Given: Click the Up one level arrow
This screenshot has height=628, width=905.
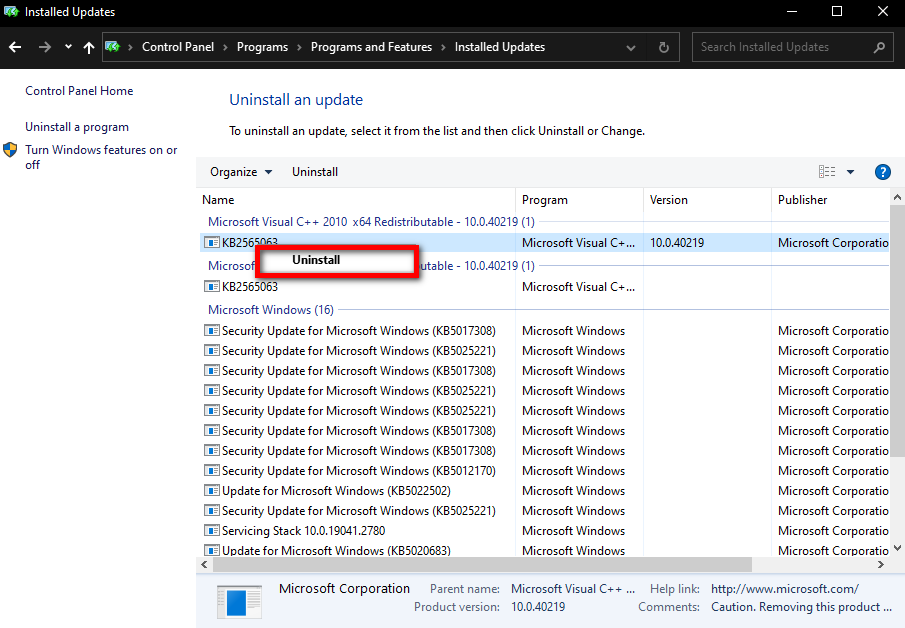Looking at the screenshot, I should [x=89, y=47].
